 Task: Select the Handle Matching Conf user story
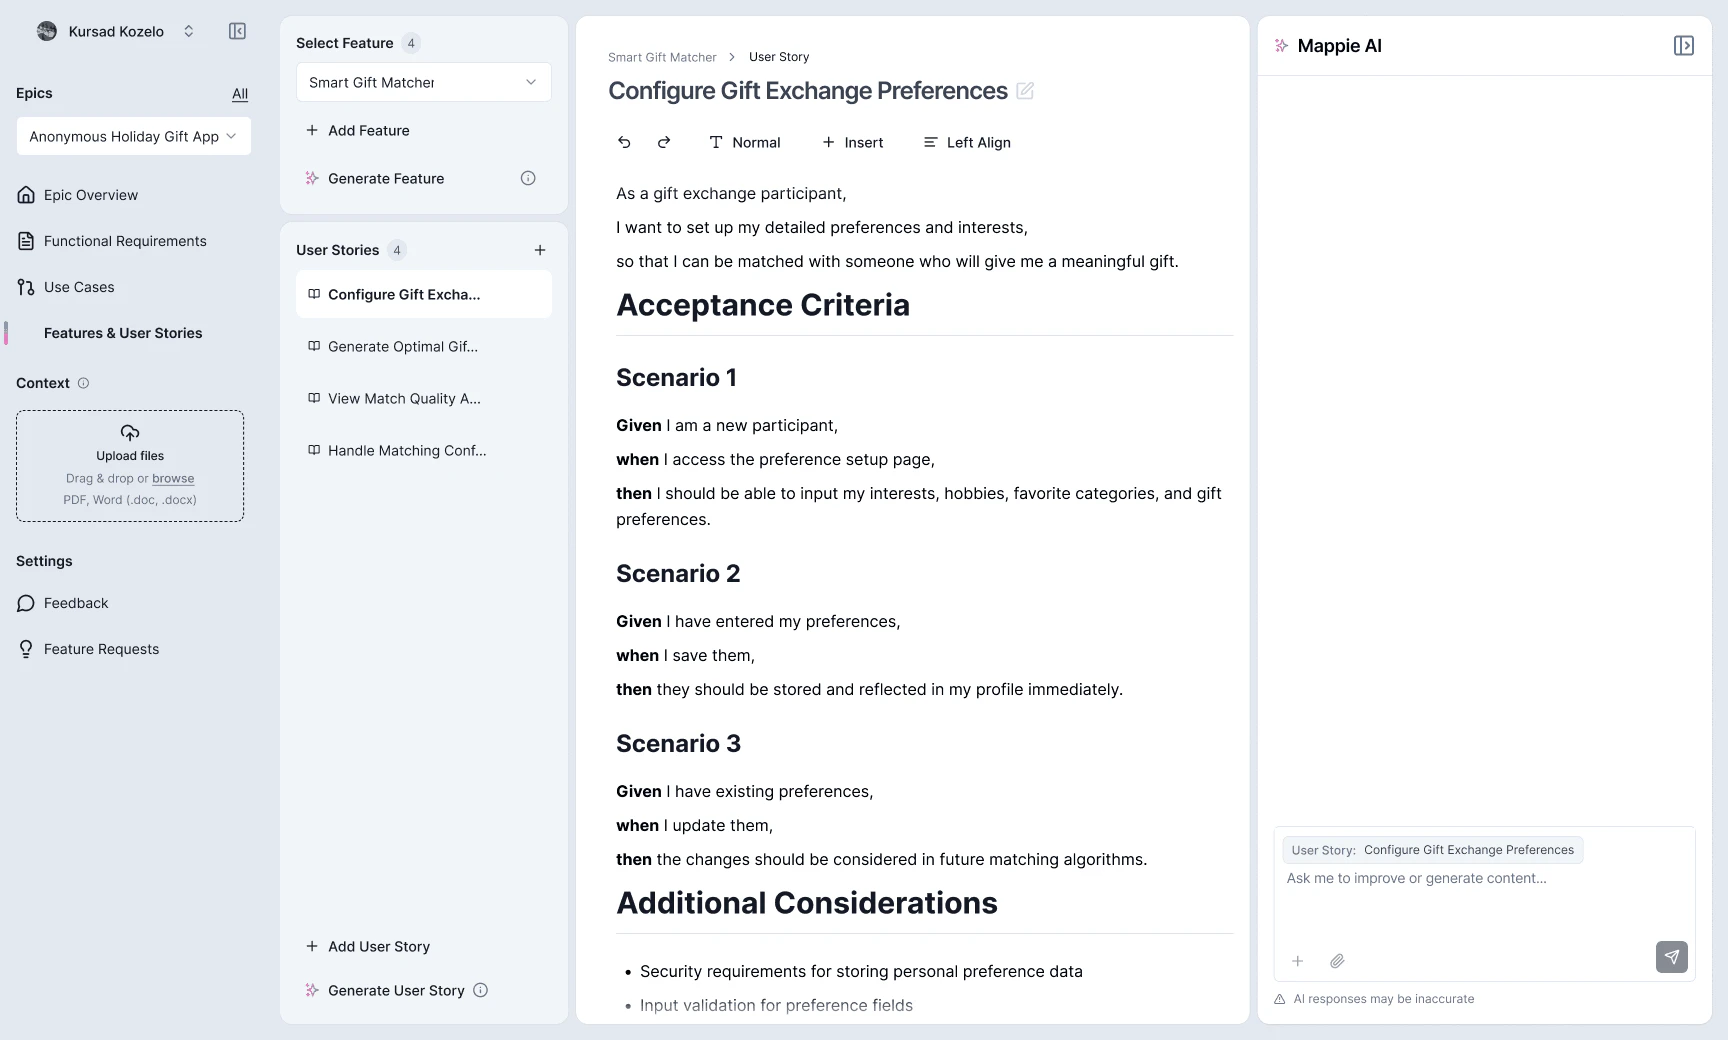pyautogui.click(x=407, y=450)
